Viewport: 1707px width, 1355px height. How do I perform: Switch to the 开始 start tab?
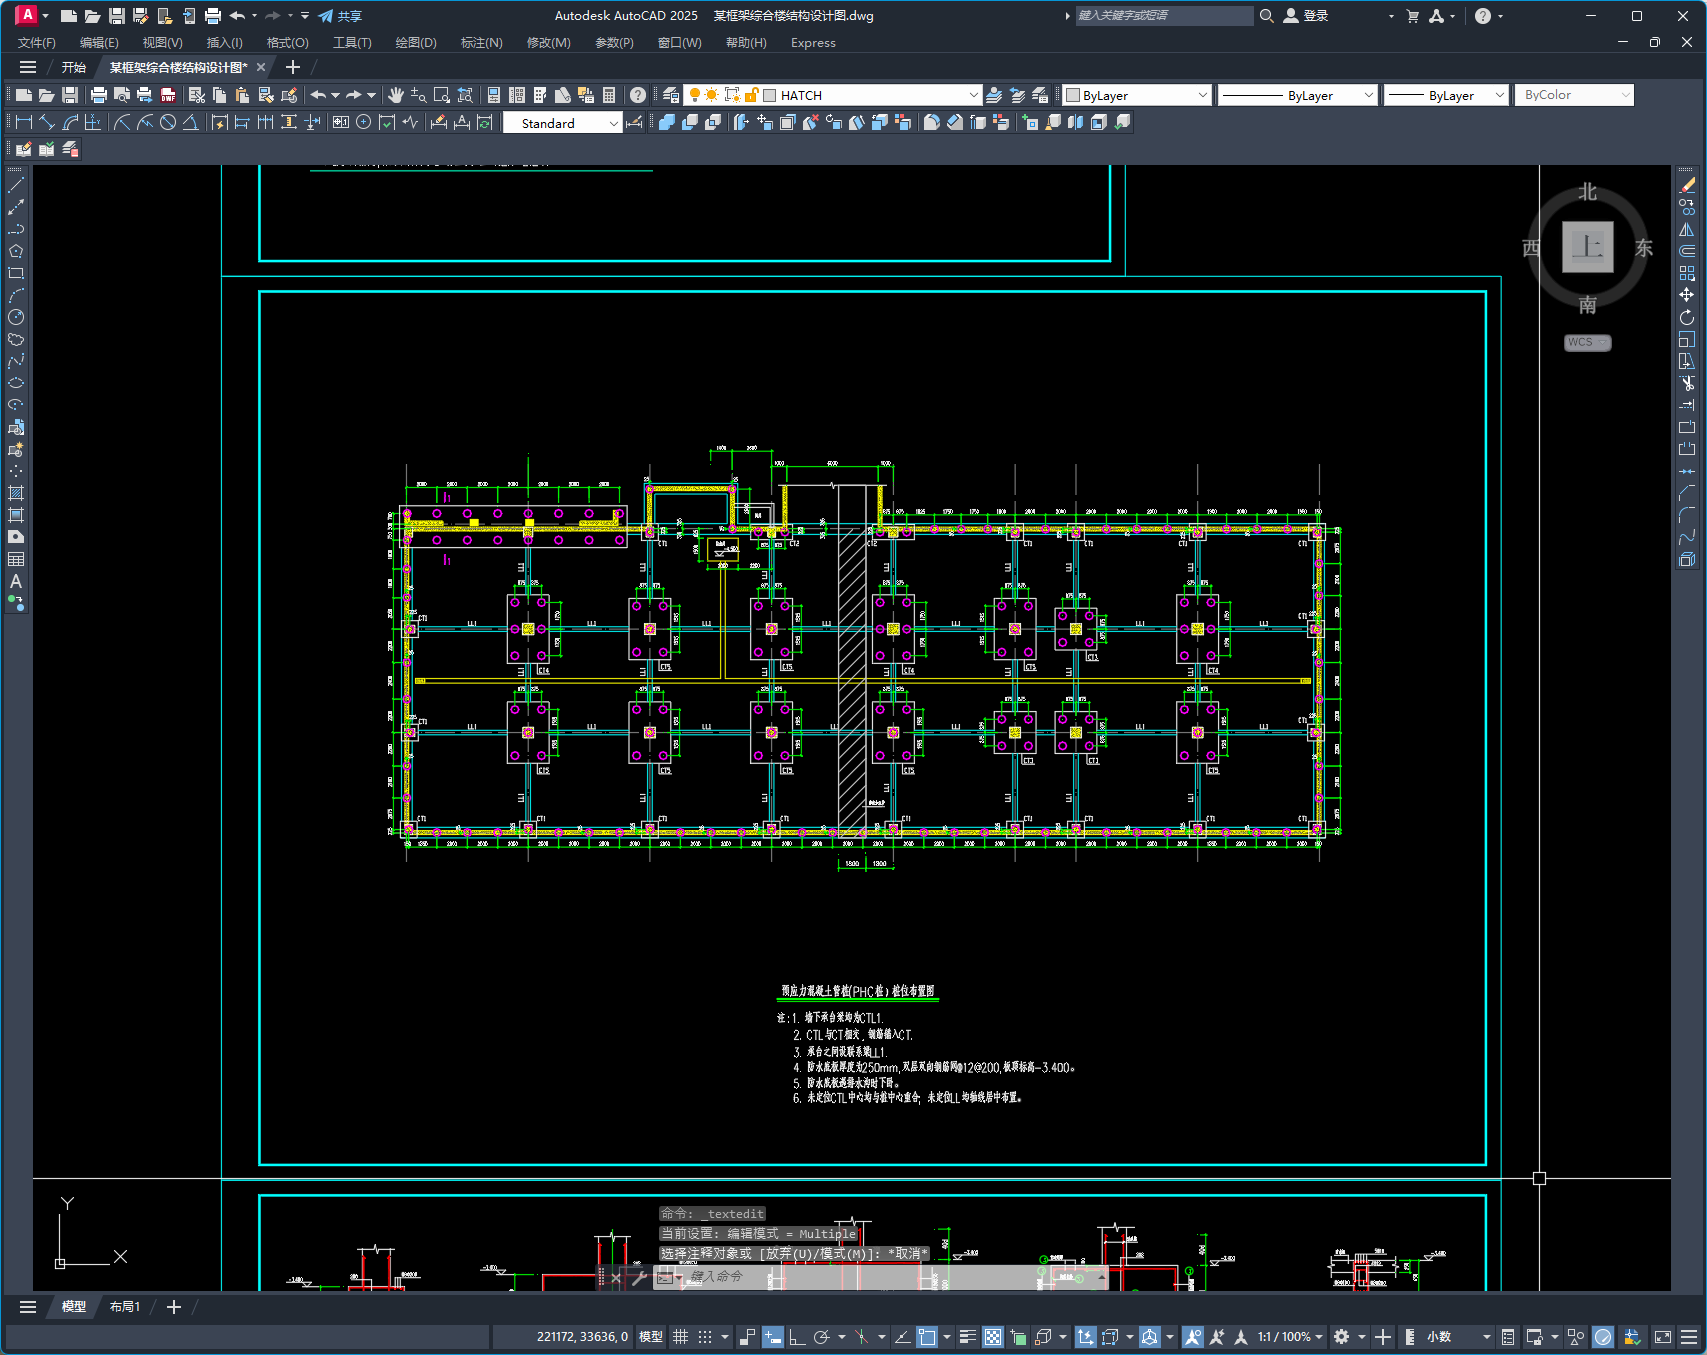74,67
